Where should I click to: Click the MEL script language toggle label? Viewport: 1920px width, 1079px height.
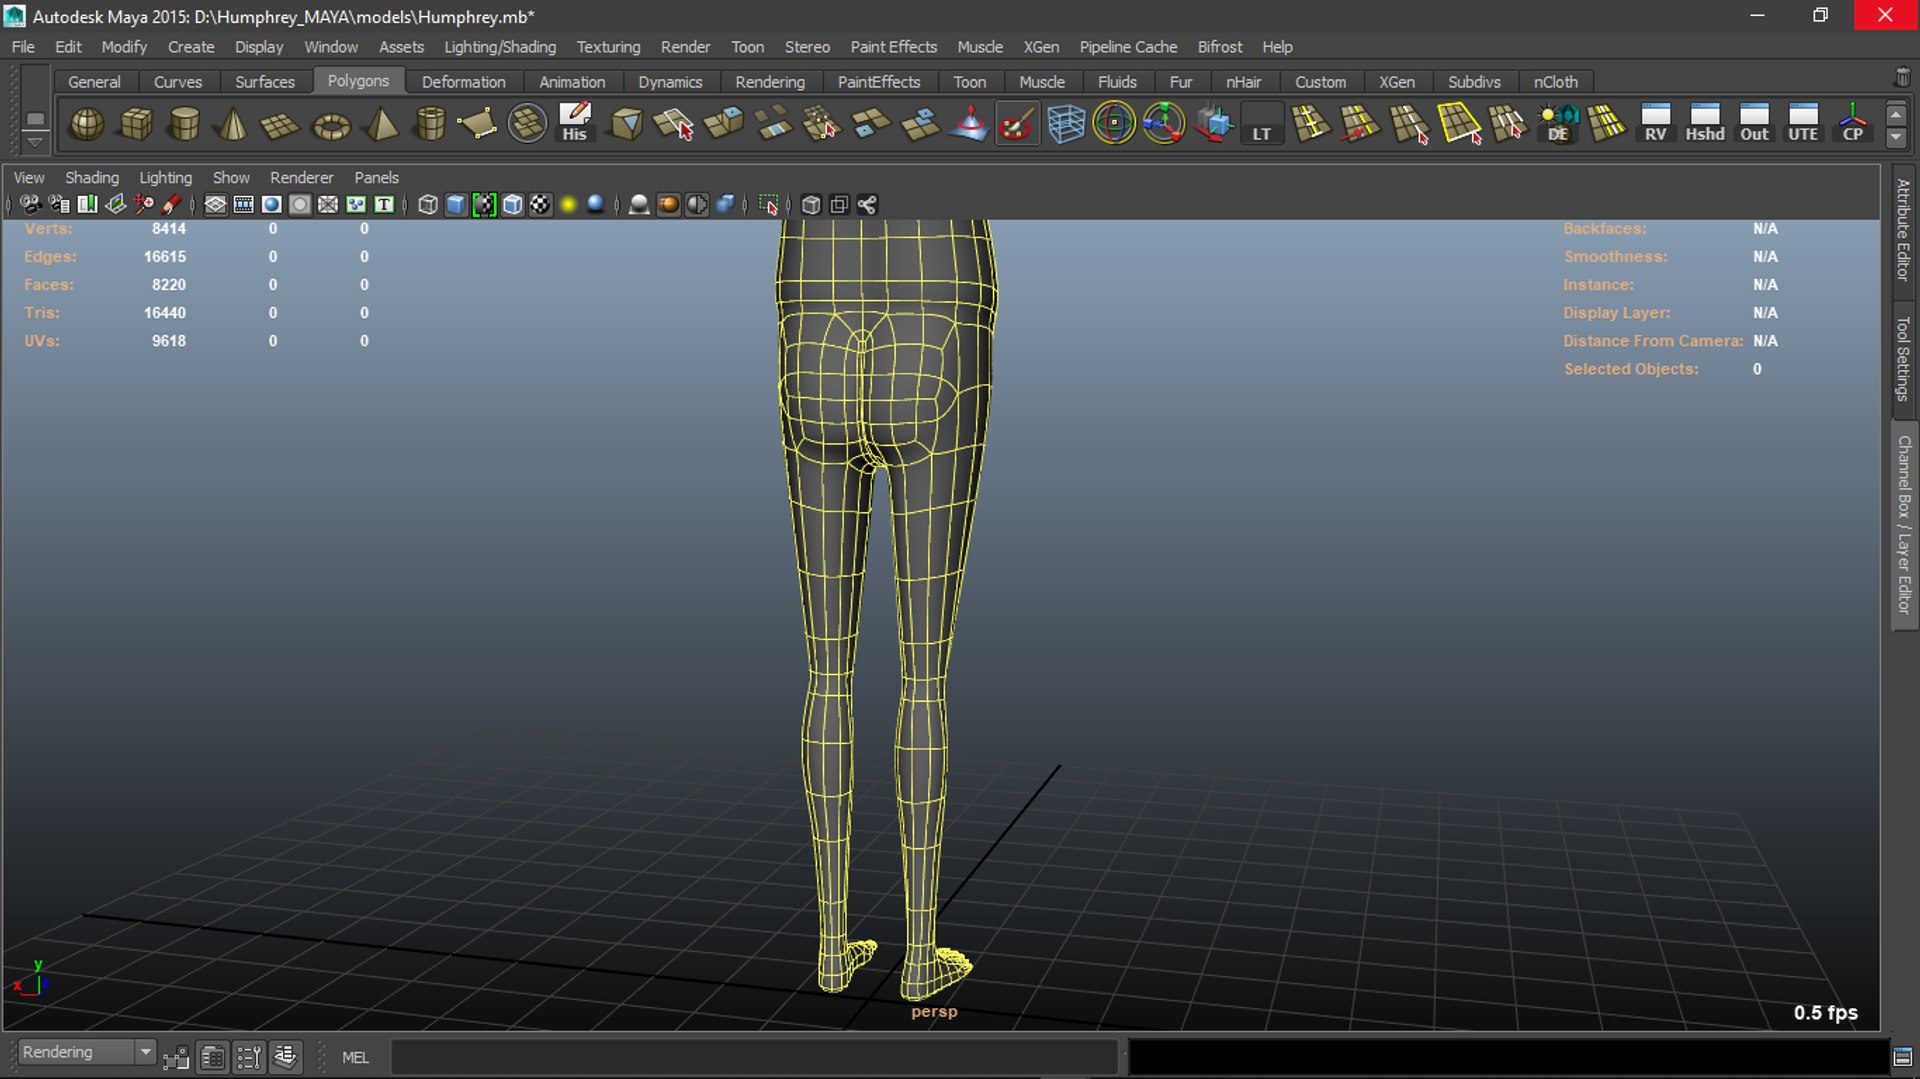click(355, 1057)
